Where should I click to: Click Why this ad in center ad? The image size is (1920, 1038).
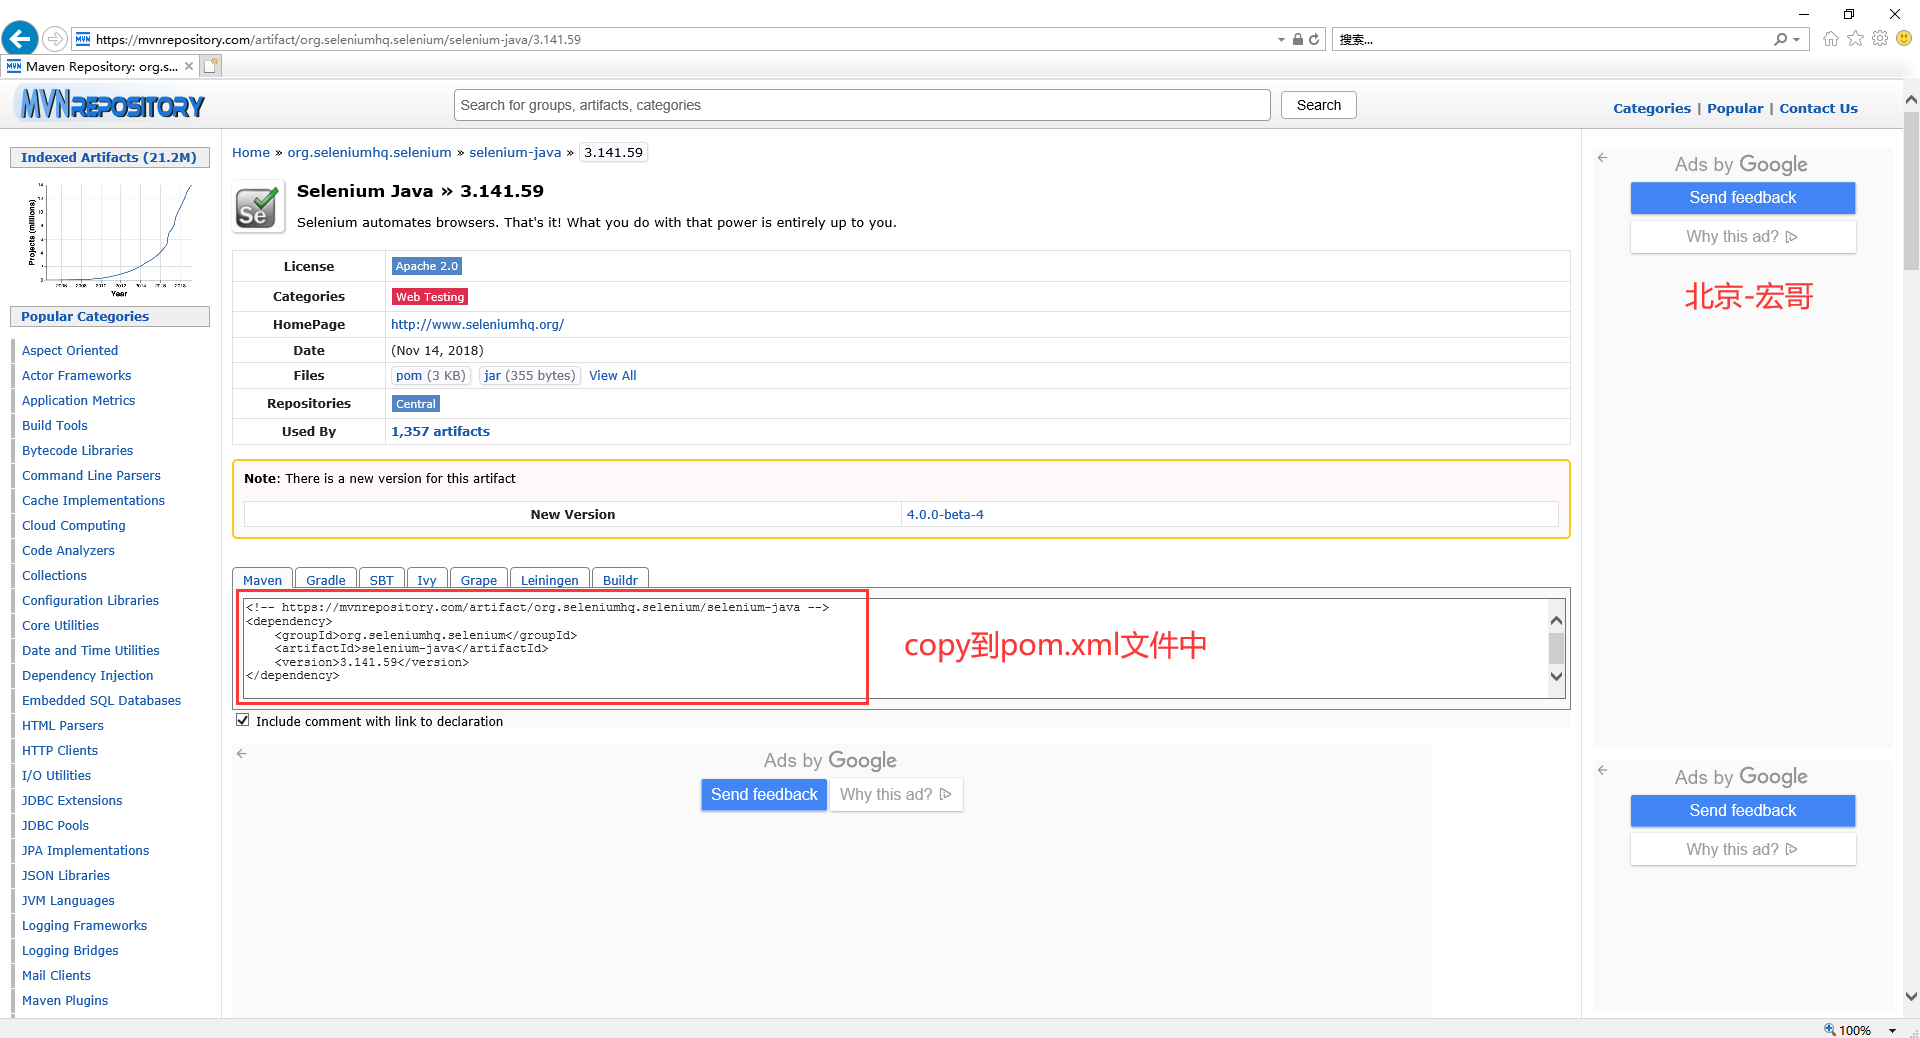pyautogui.click(x=895, y=794)
